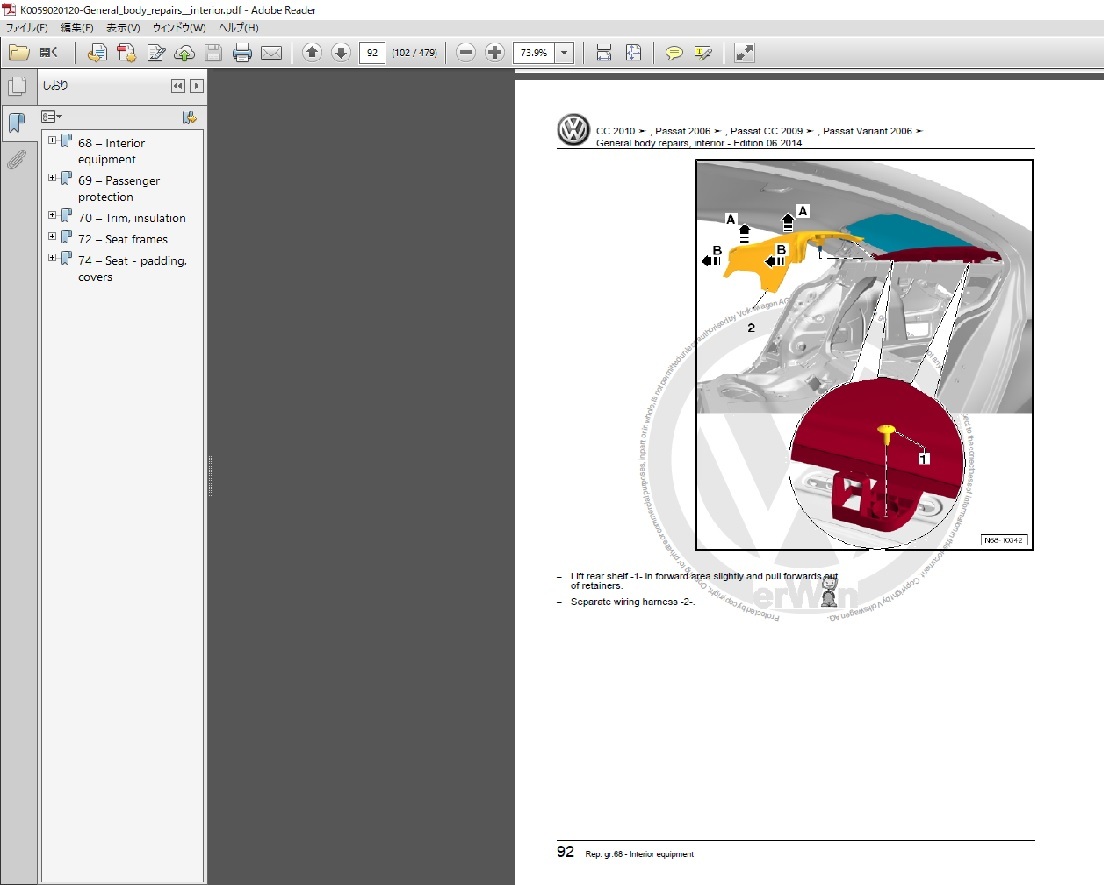Select bookmark 70 – Trim, insulation
This screenshot has width=1104, height=885.
(x=132, y=218)
